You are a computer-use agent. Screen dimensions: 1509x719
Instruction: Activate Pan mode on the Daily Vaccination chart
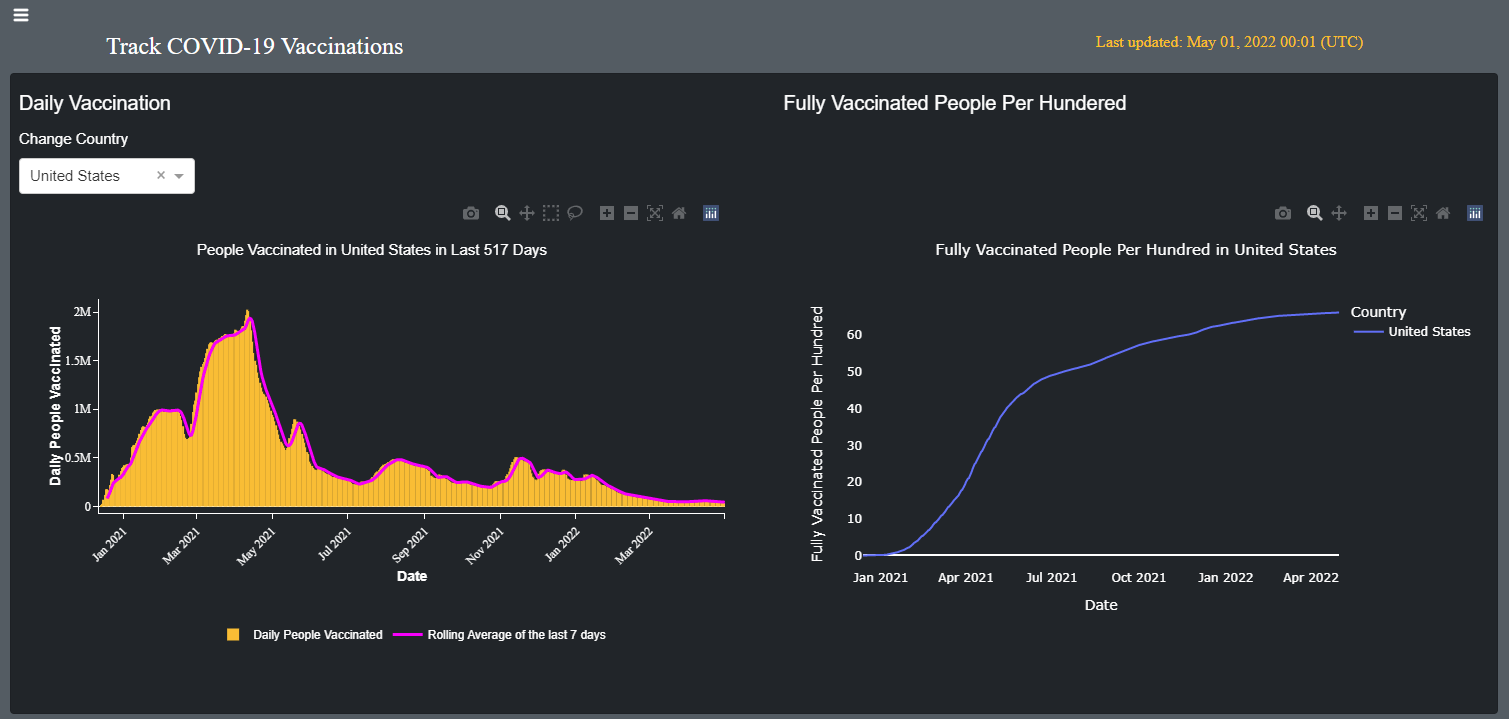tap(526, 212)
